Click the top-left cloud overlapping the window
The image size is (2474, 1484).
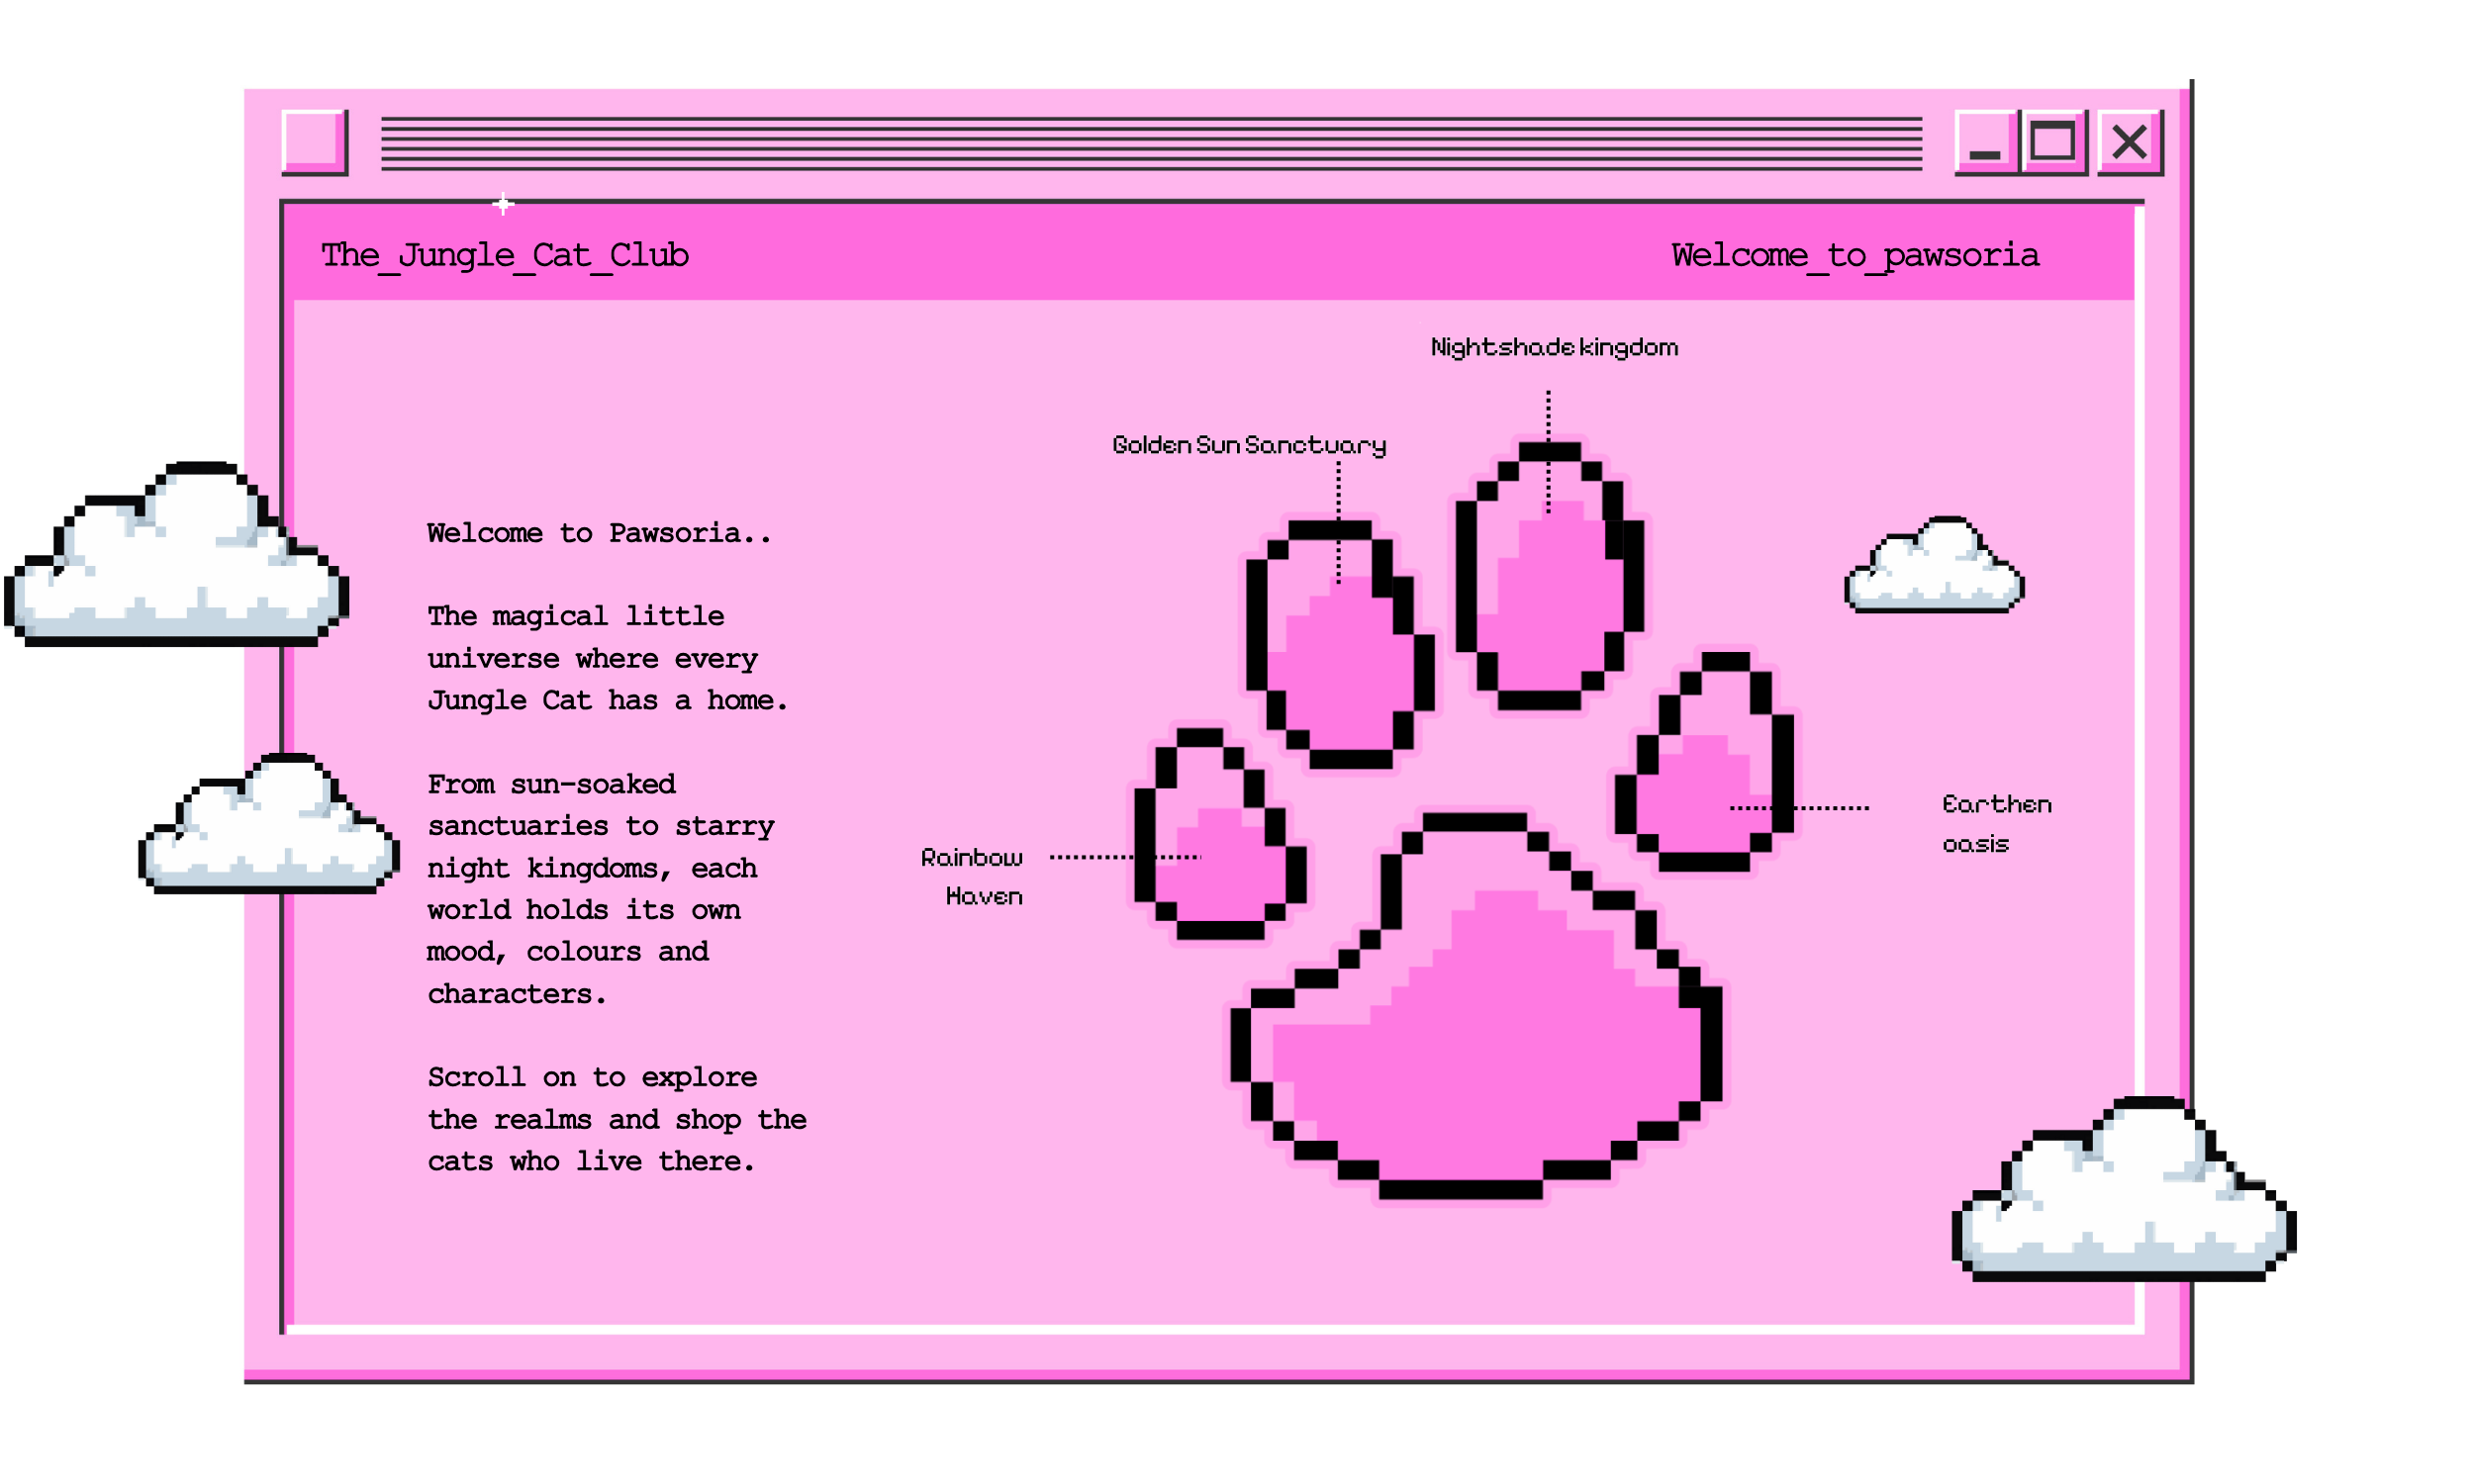[180, 565]
